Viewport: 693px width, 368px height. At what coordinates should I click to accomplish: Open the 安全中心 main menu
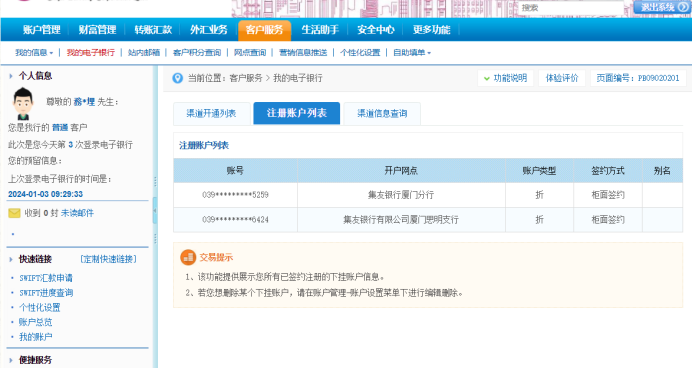pyautogui.click(x=376, y=30)
